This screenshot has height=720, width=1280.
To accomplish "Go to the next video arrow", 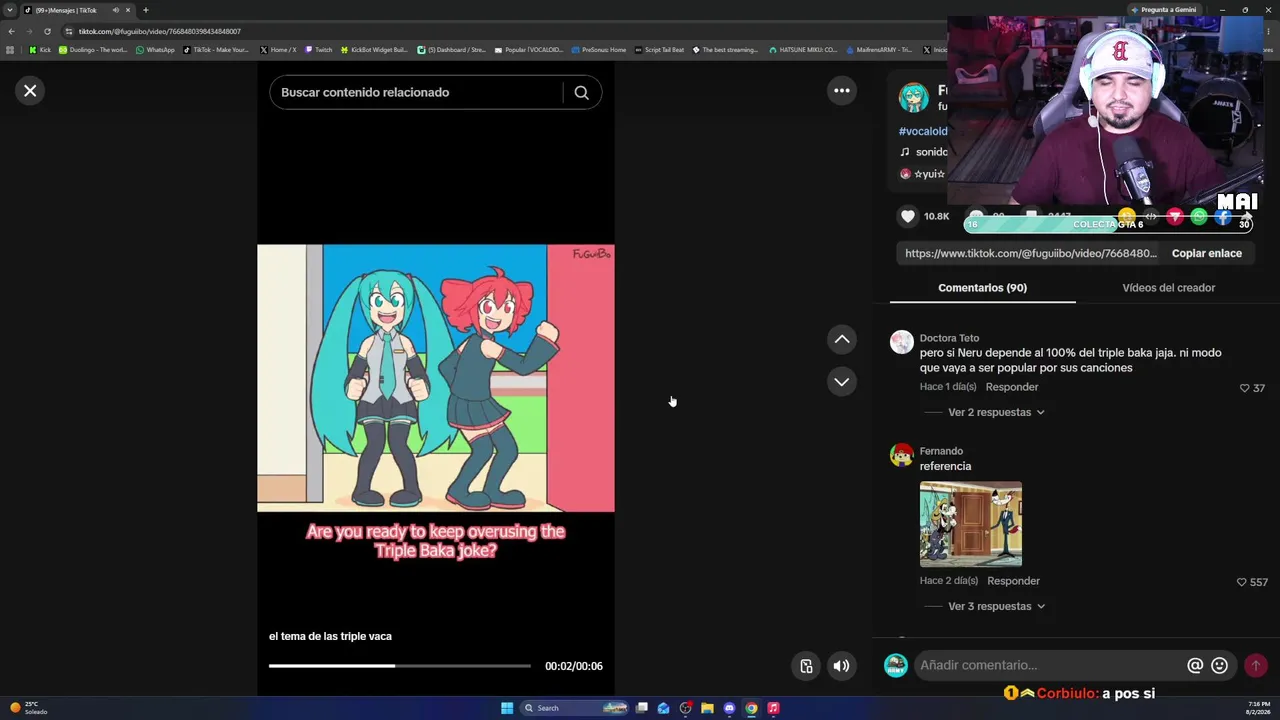I will (842, 382).
